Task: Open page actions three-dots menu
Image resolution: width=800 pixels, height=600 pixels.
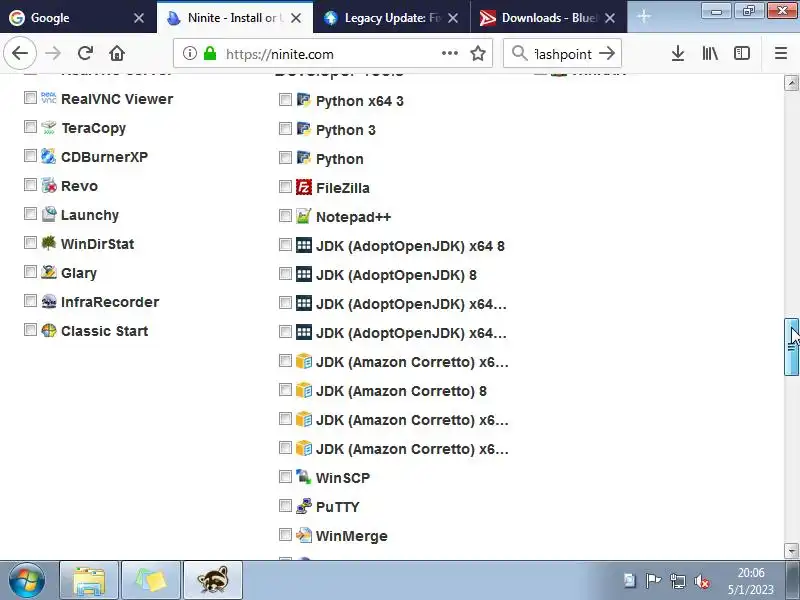Action: tap(449, 53)
